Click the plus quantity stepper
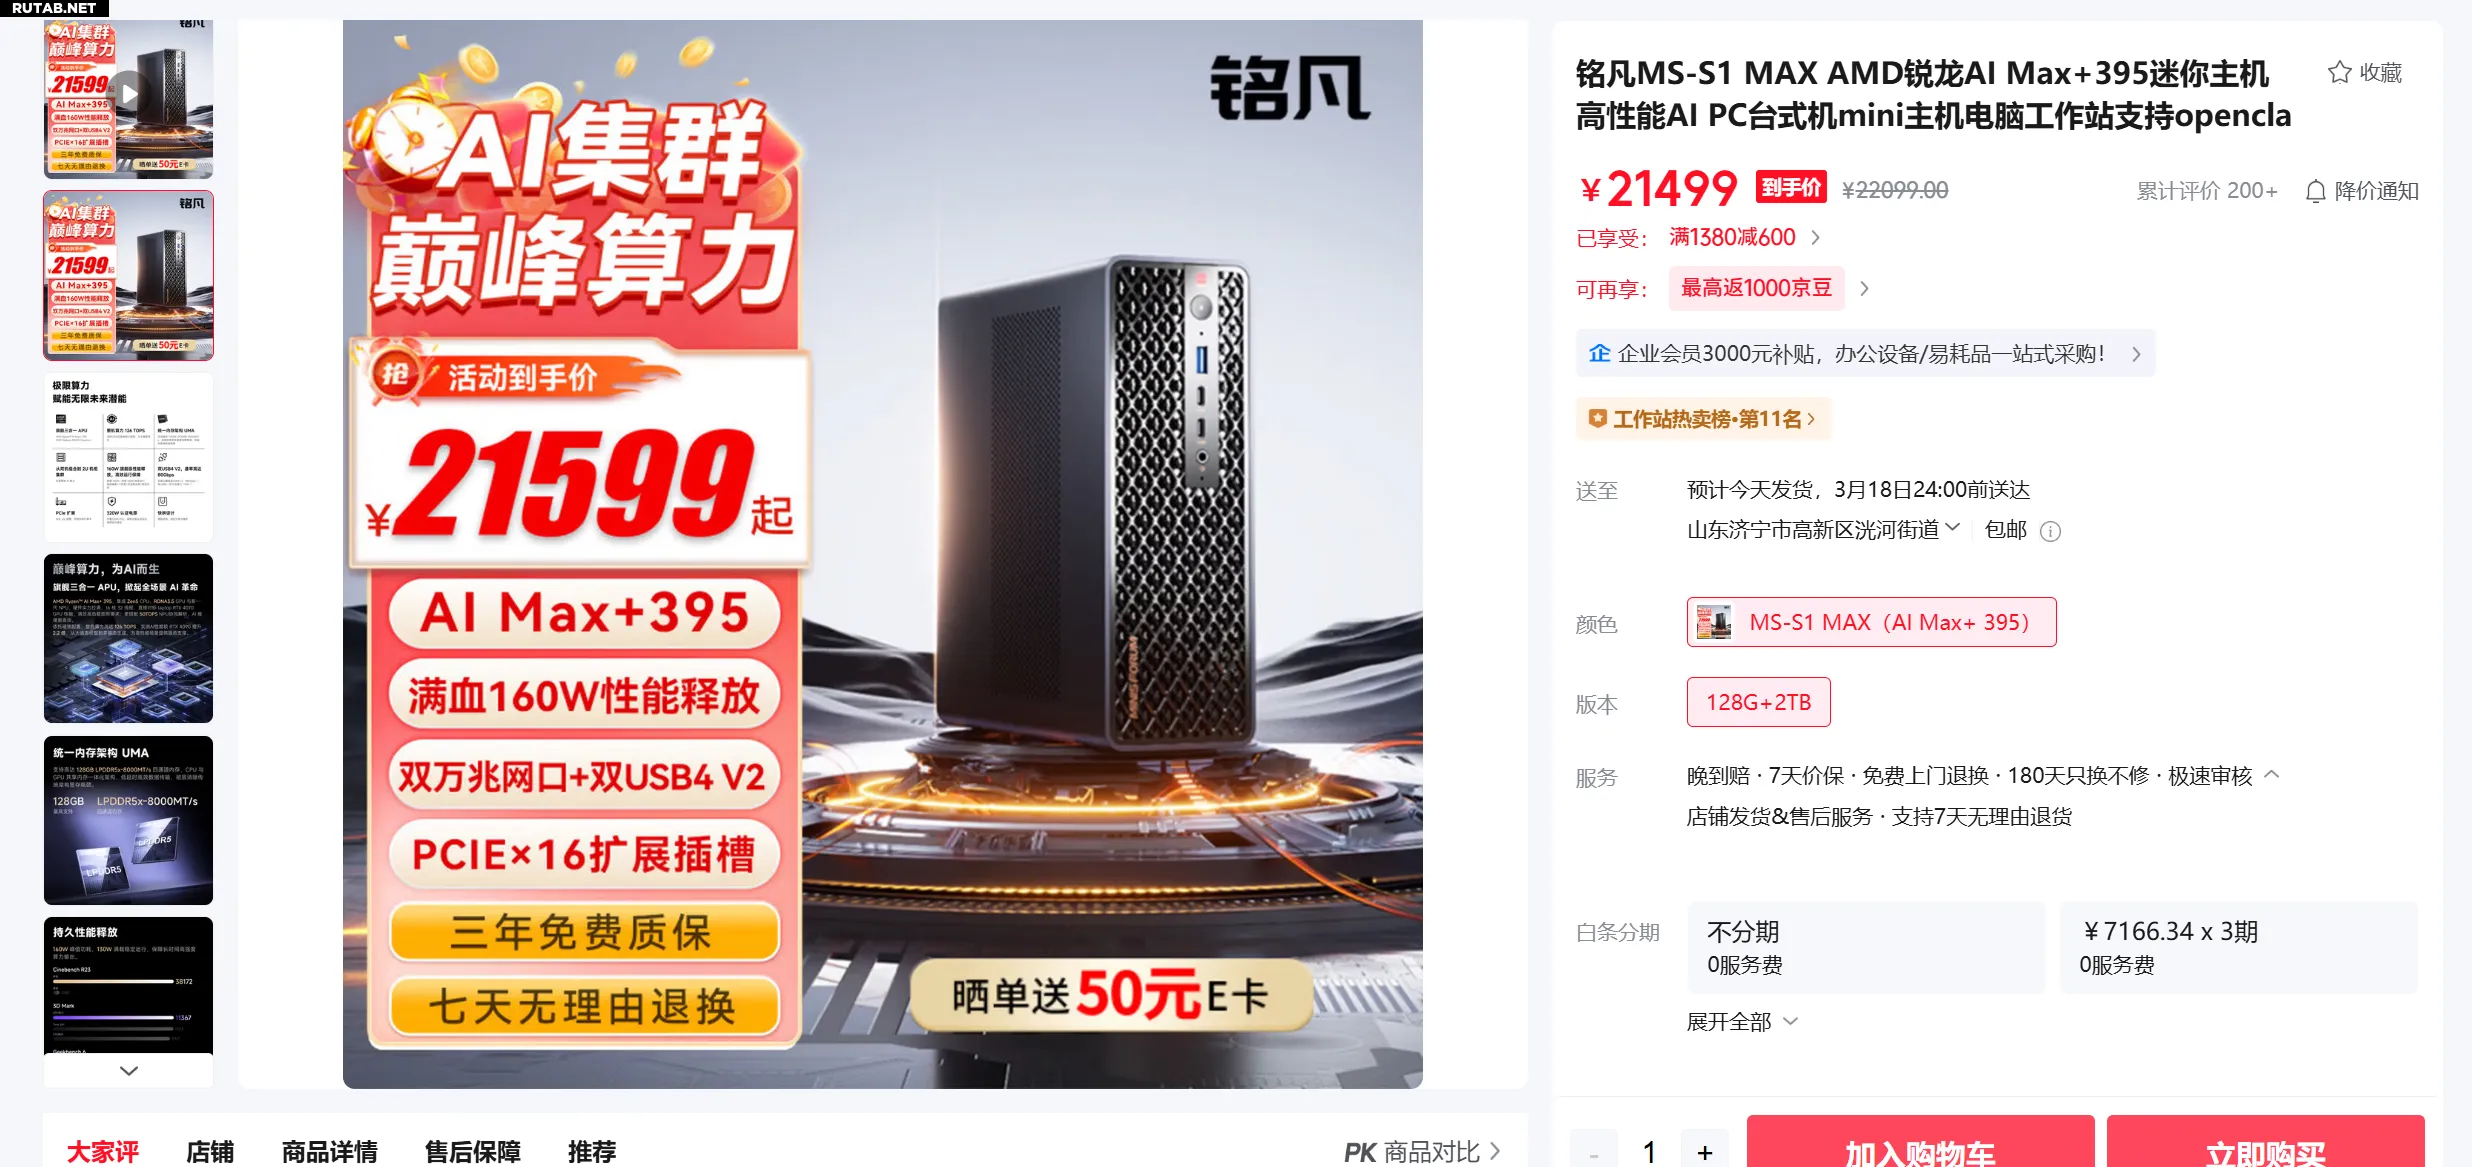Image resolution: width=2472 pixels, height=1167 pixels. (1705, 1152)
